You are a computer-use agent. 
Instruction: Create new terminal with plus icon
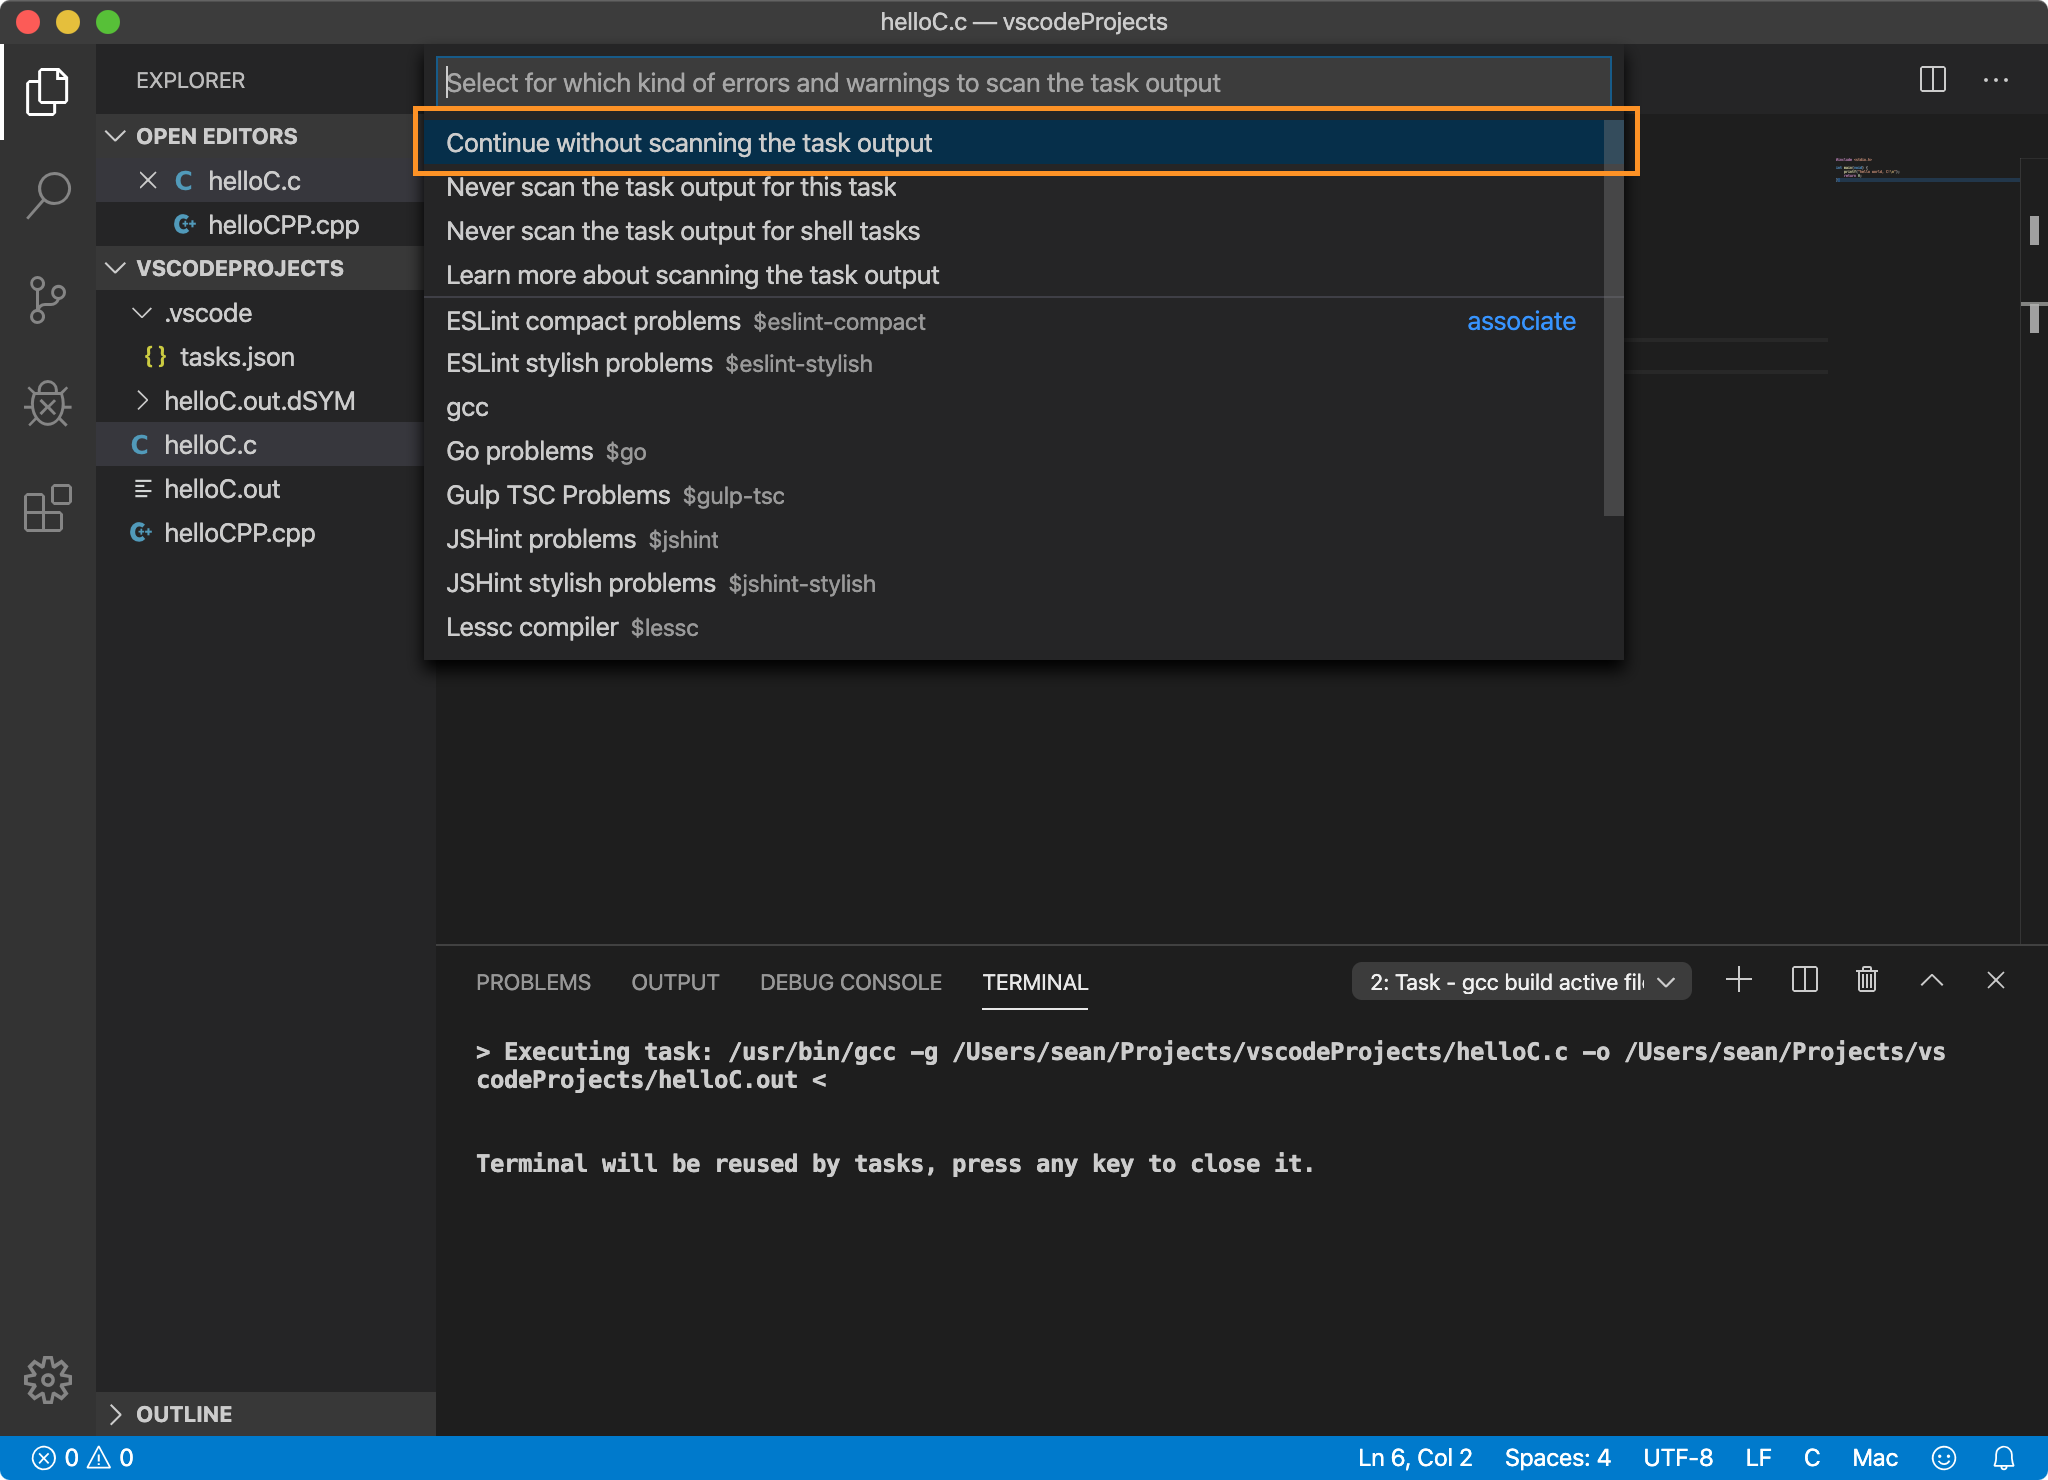[x=1739, y=980]
